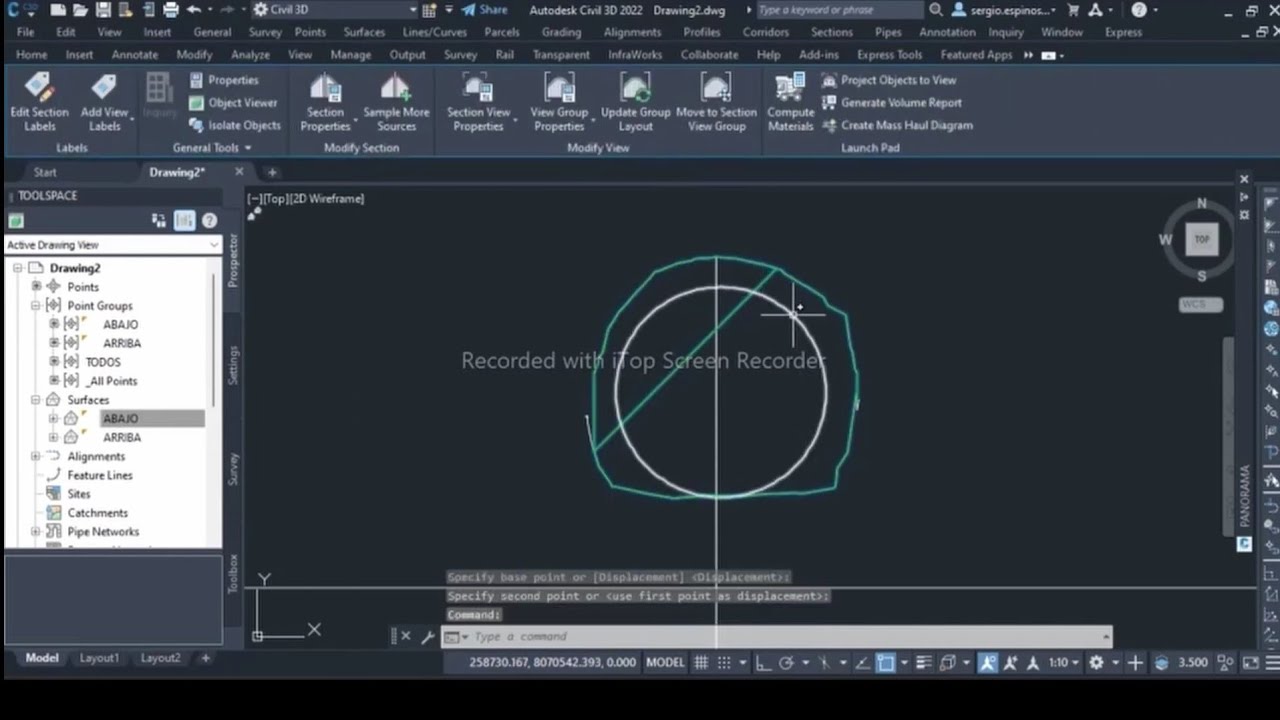Screen dimensions: 1280x720
Task: Expand the Pipe Networks tree node
Action: pyautogui.click(x=36, y=532)
